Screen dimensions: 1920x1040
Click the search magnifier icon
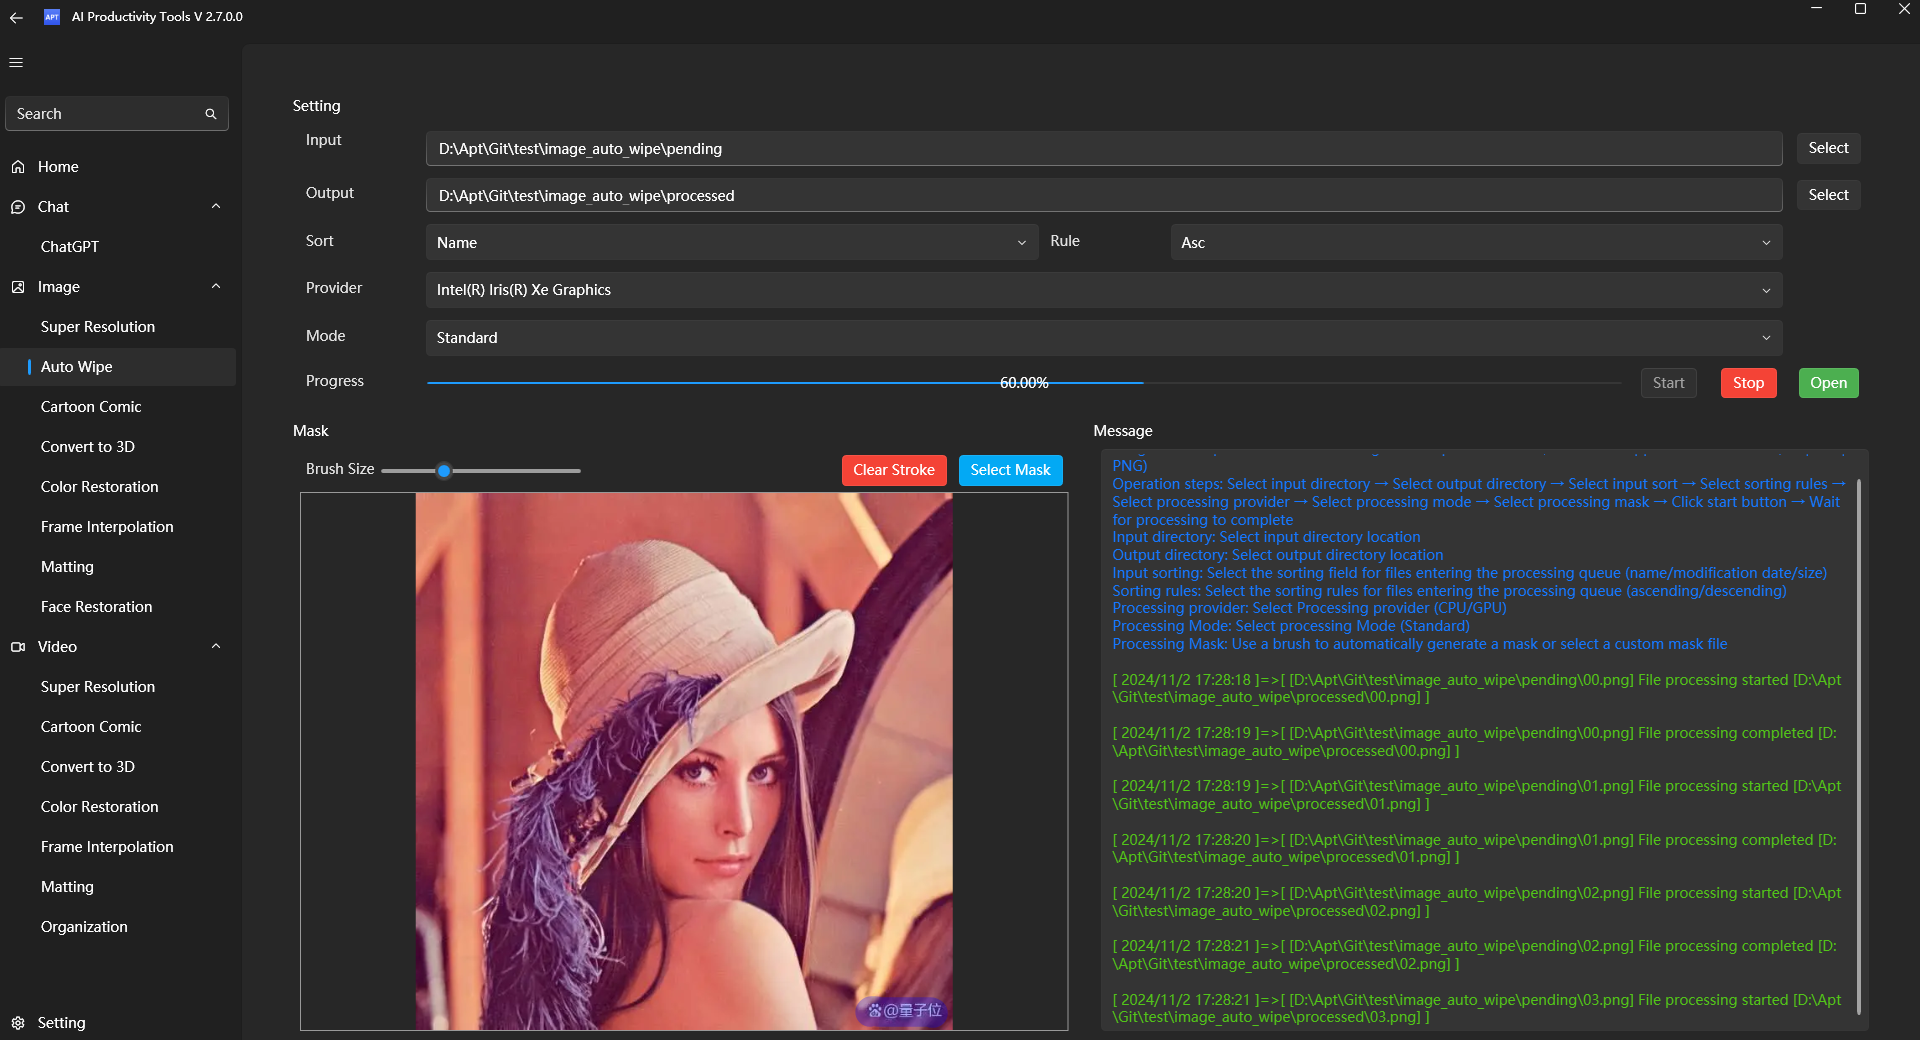pos(211,114)
